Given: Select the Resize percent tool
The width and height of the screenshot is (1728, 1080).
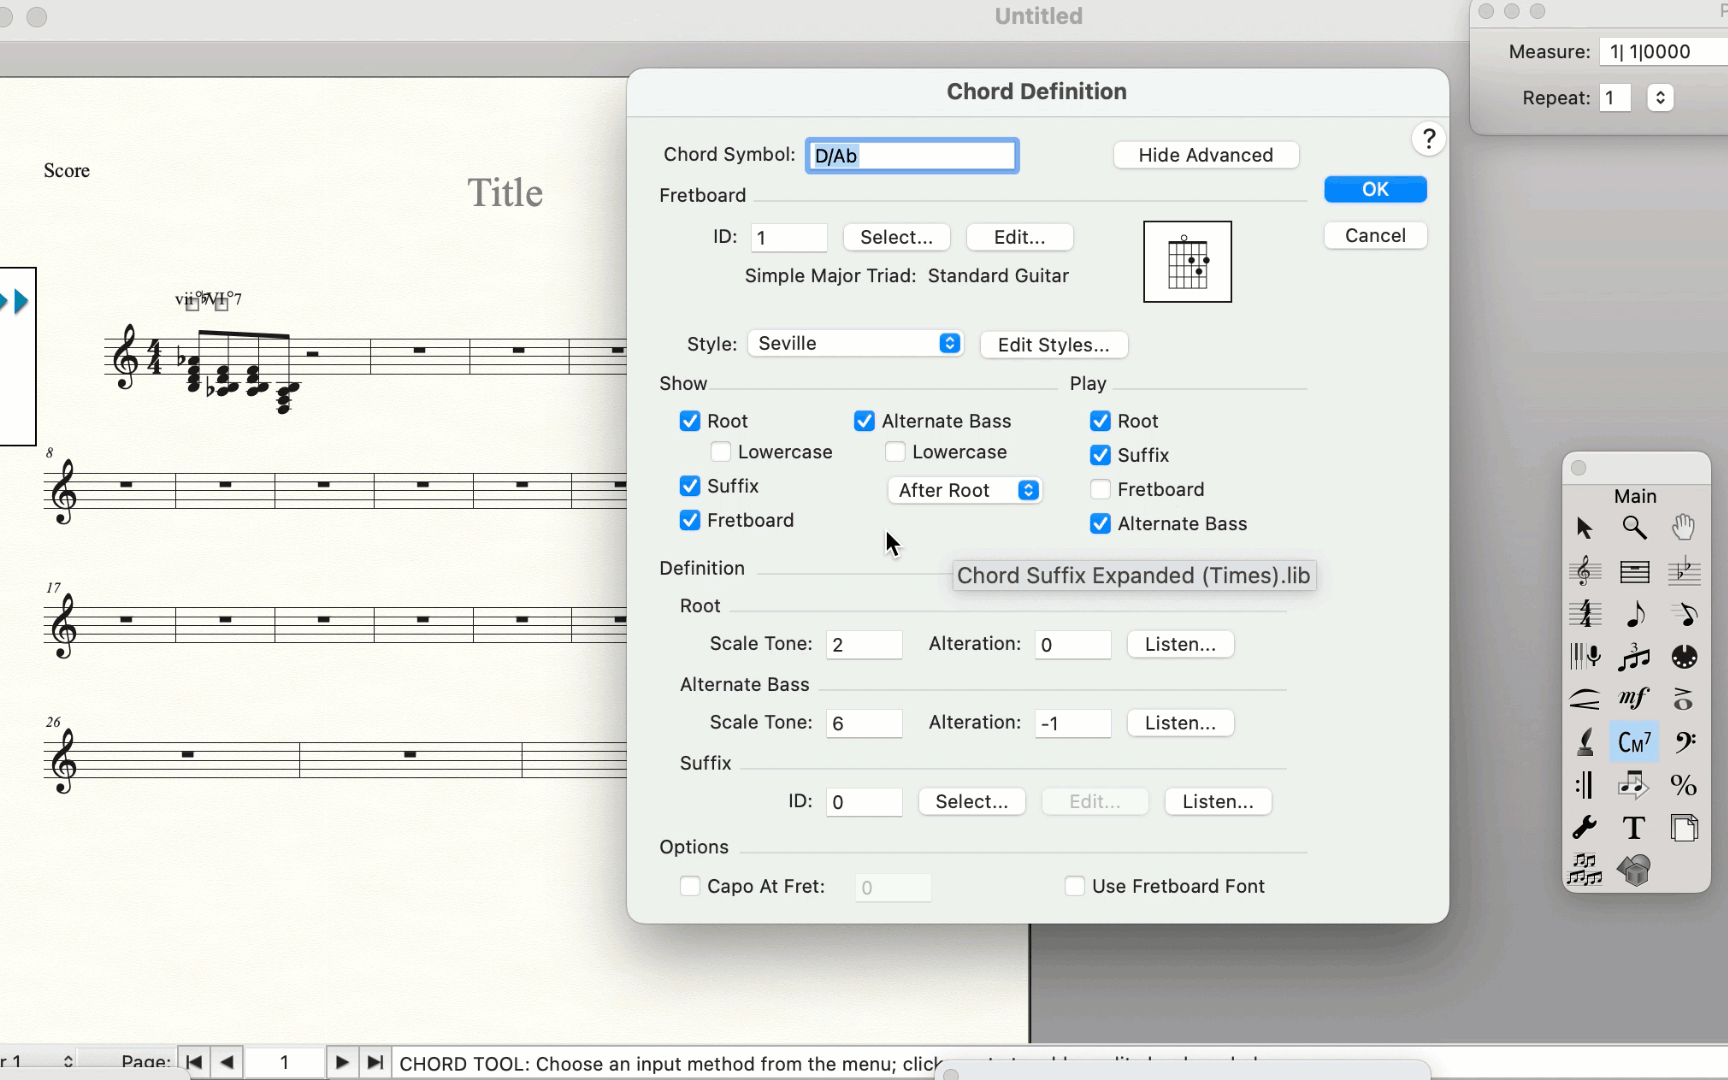Looking at the screenshot, I should pyautogui.click(x=1684, y=785).
